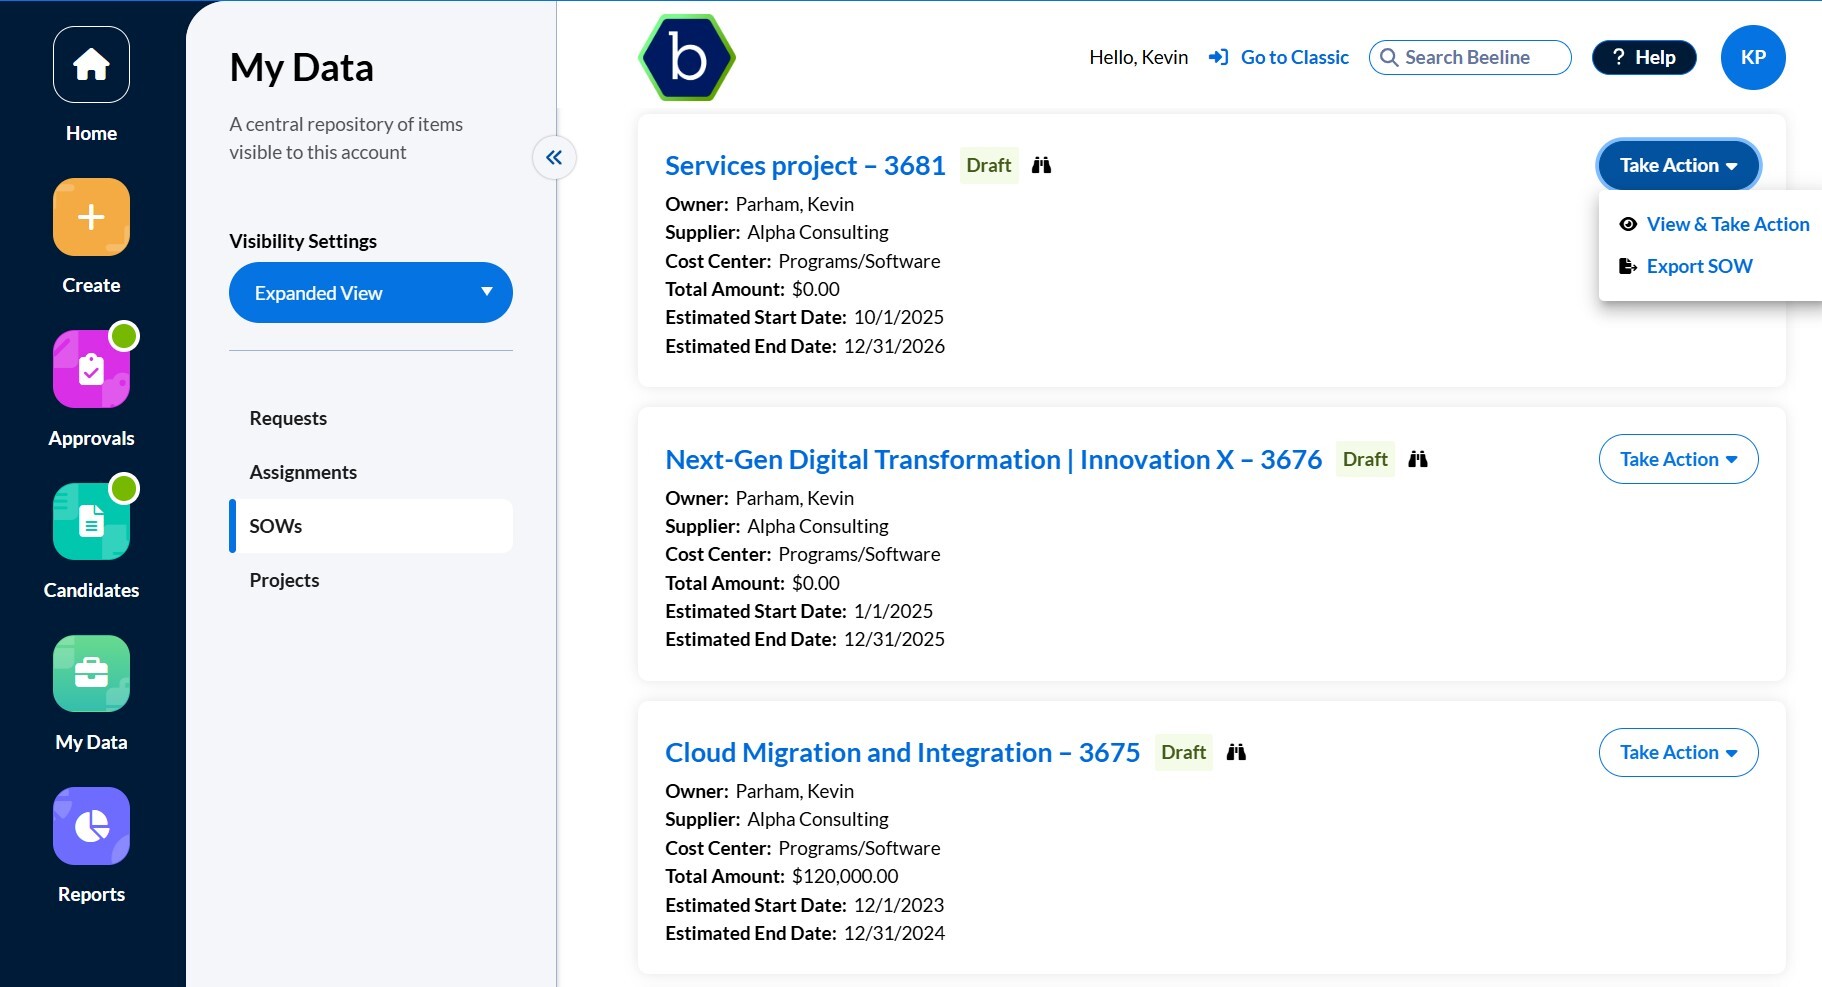This screenshot has width=1822, height=987.
Task: Click the Reports label in sidebar
Action: tap(91, 894)
